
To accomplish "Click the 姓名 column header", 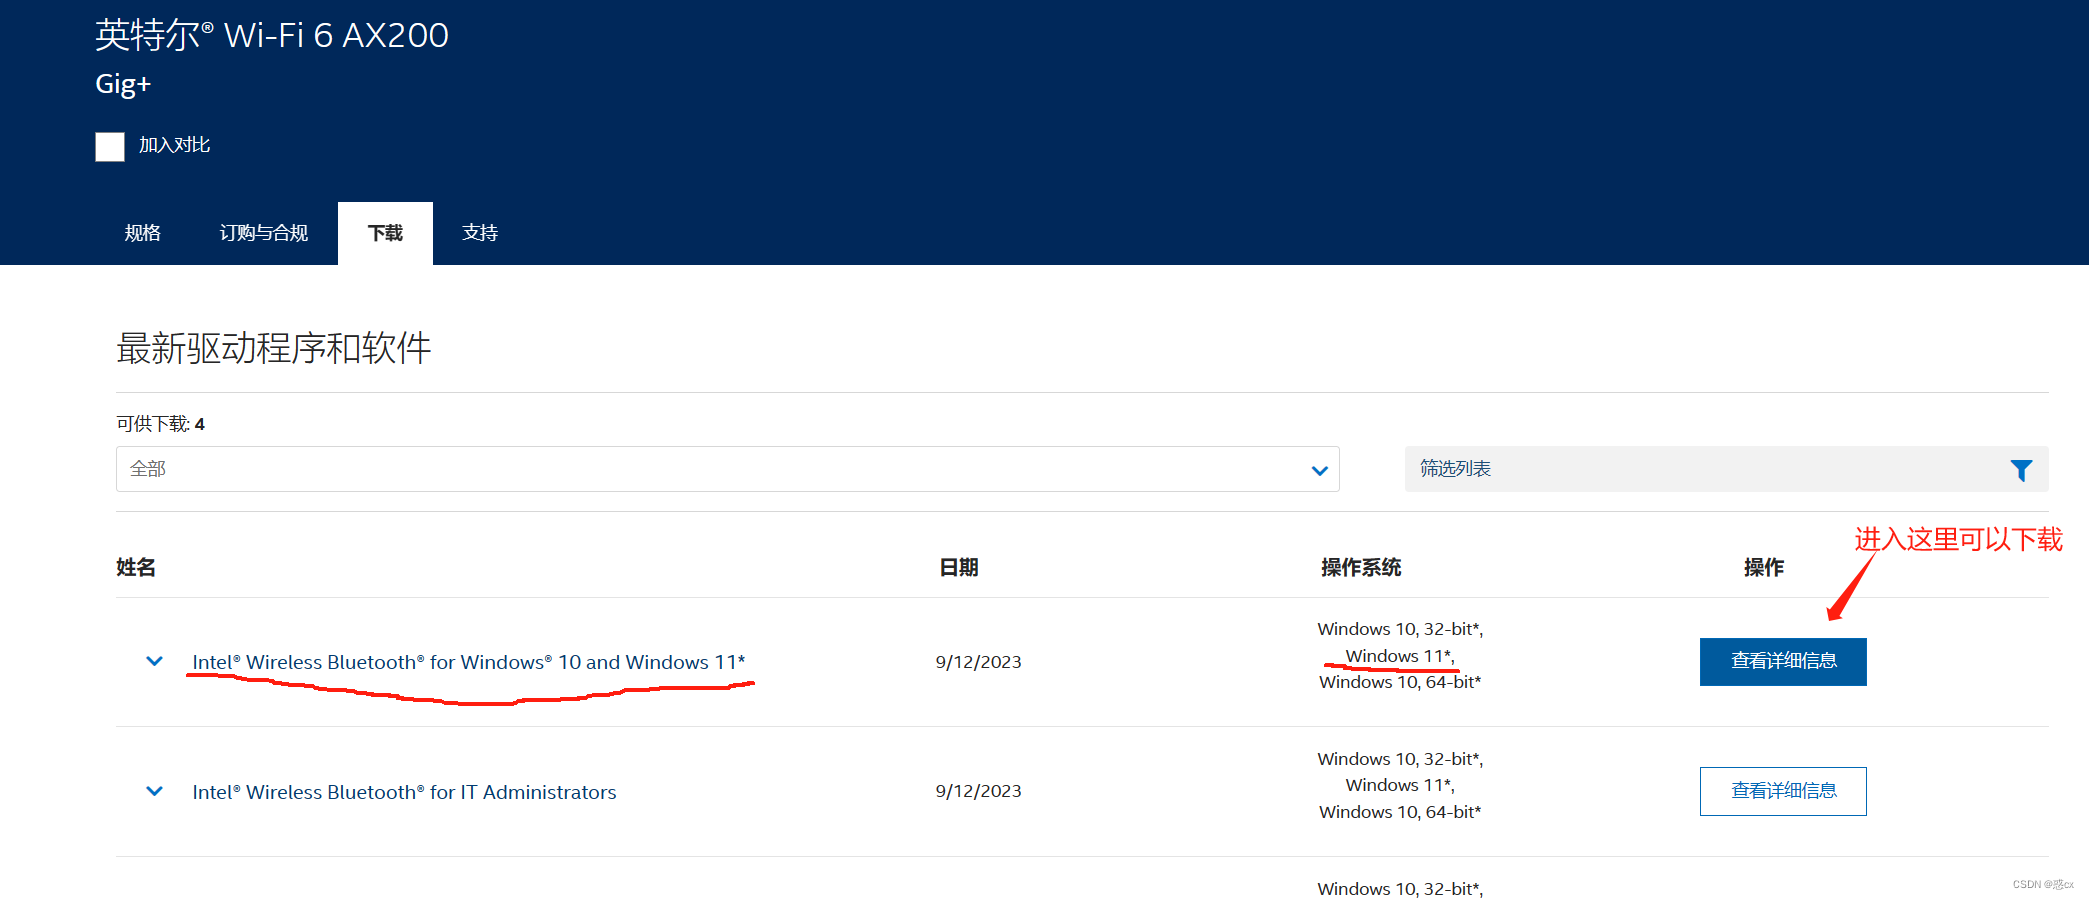I will [136, 568].
